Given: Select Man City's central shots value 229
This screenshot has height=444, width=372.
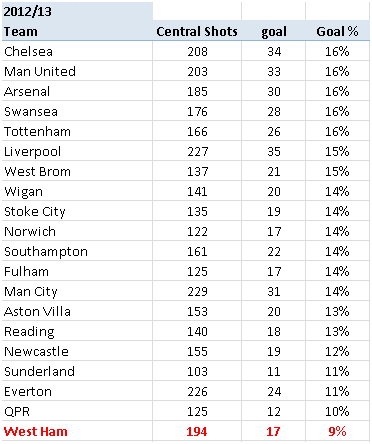Looking at the screenshot, I should (x=197, y=291).
